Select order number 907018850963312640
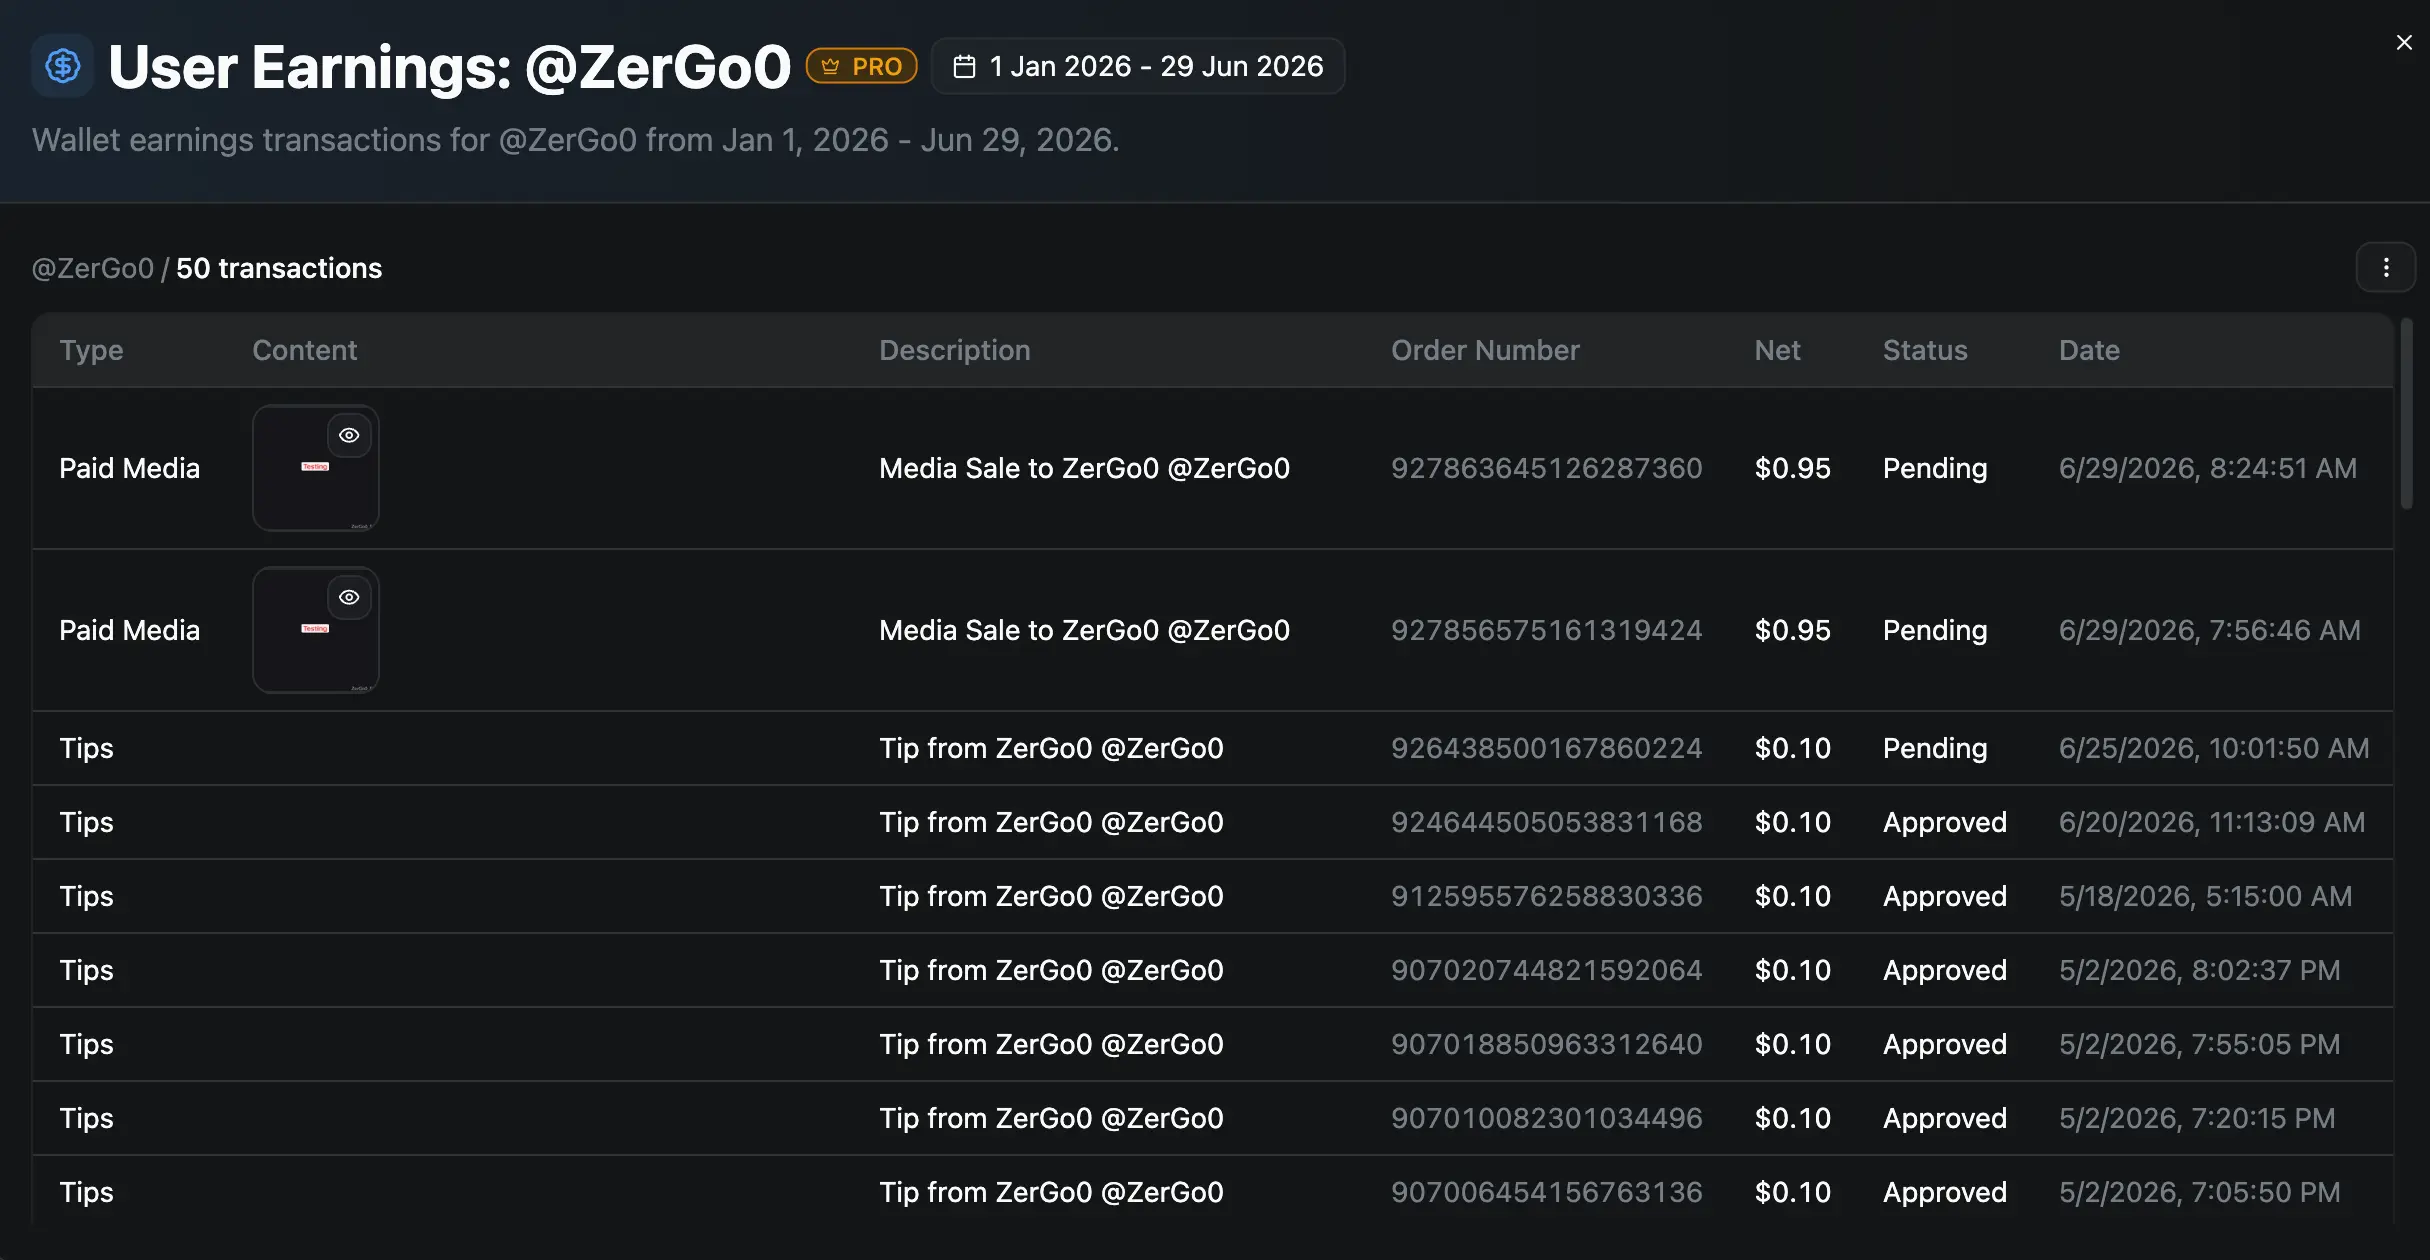 pos(1546,1044)
